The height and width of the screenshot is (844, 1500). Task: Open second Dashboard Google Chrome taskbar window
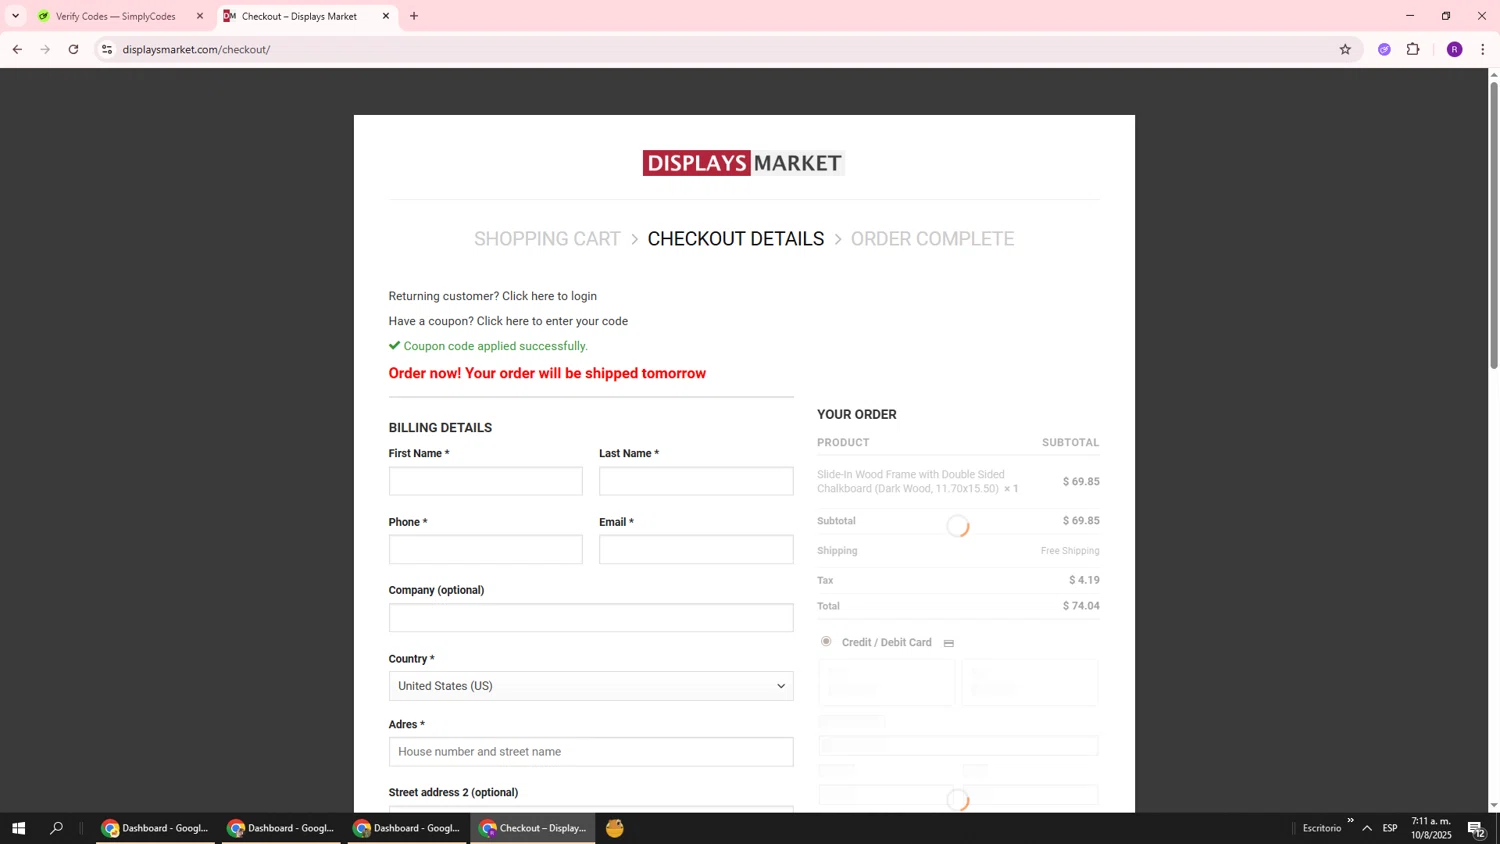pyautogui.click(x=282, y=828)
